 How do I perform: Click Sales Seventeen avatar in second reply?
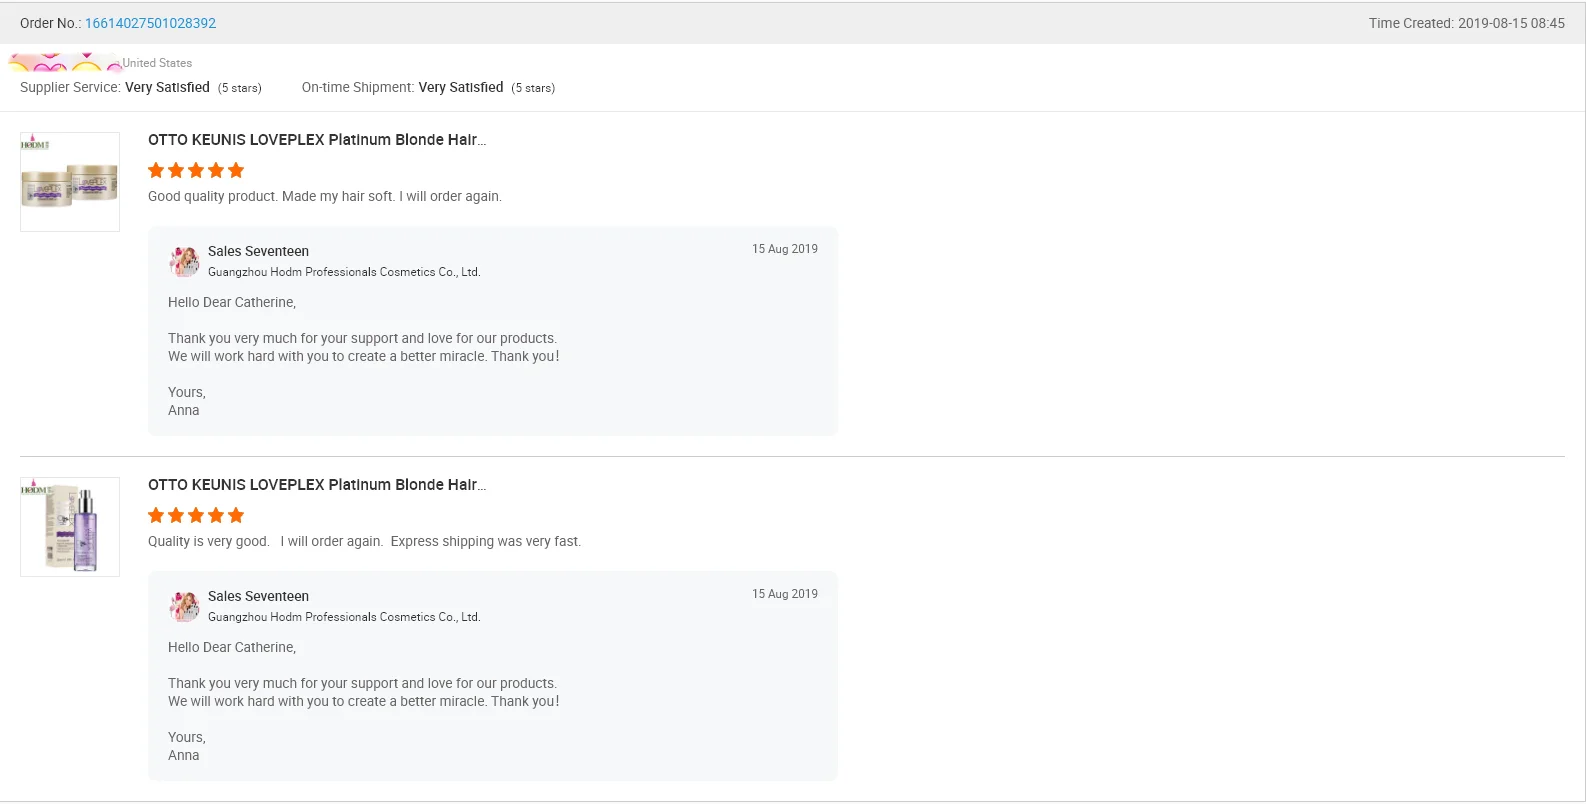coord(184,606)
